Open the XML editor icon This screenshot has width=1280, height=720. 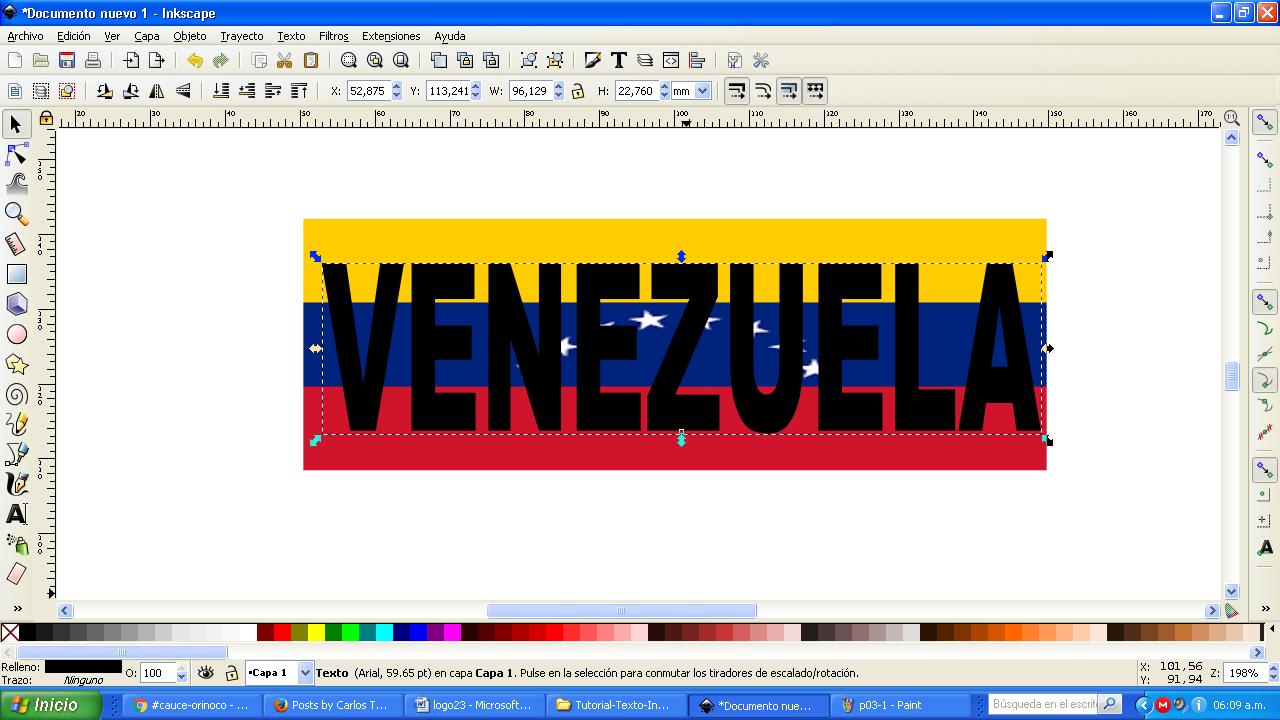point(671,61)
